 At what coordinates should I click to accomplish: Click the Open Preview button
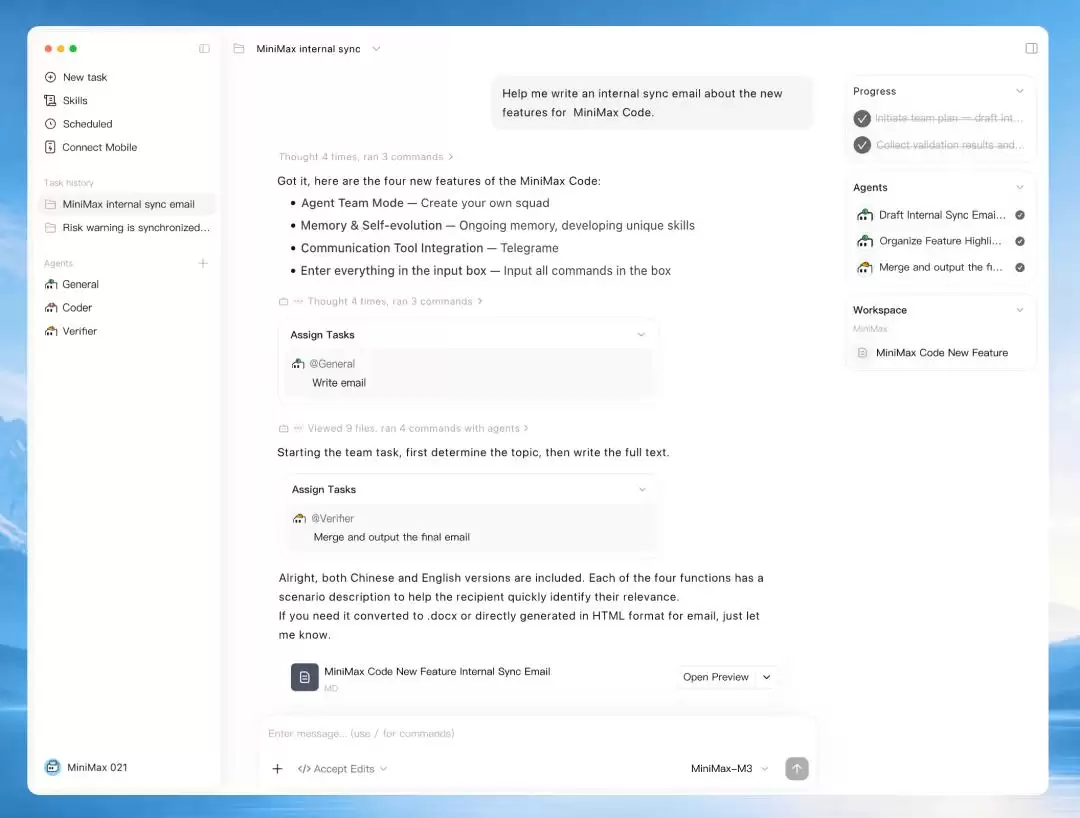pyautogui.click(x=716, y=677)
